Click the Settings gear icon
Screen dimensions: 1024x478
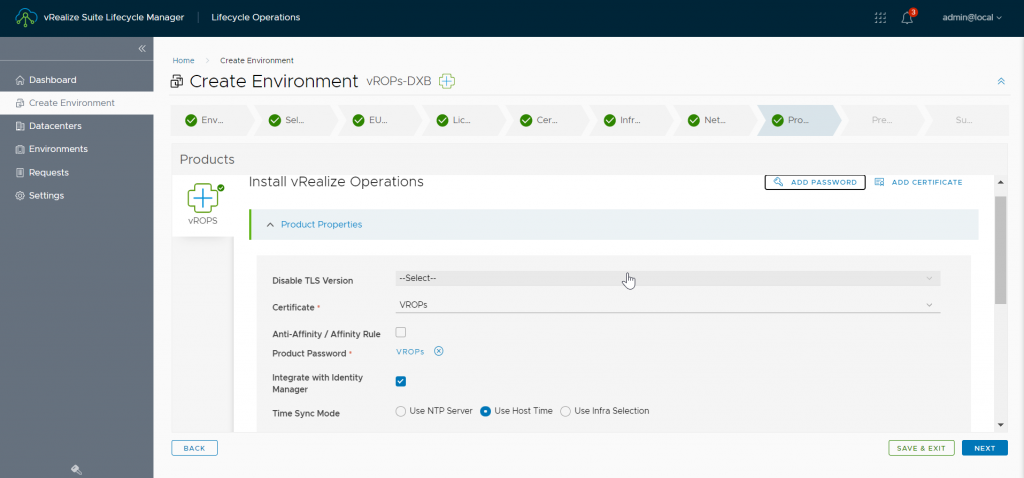pyautogui.click(x=20, y=196)
